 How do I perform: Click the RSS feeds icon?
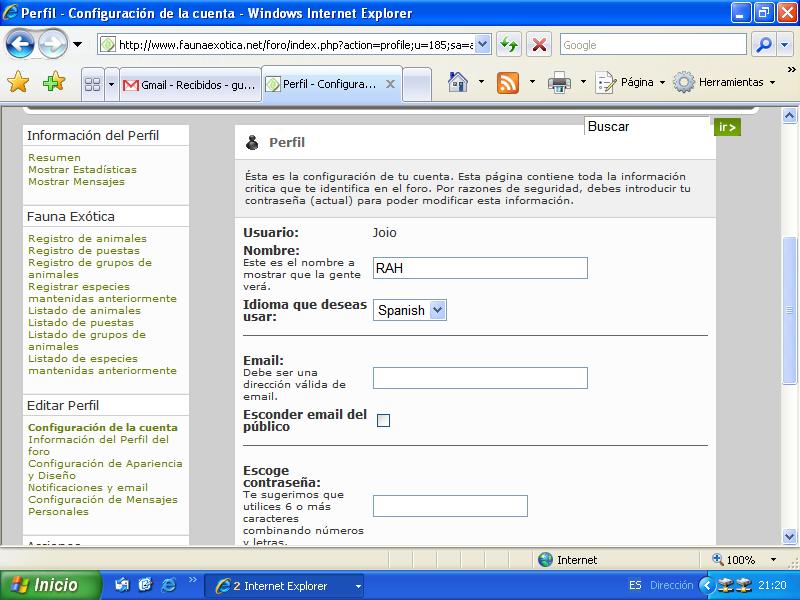tap(508, 83)
